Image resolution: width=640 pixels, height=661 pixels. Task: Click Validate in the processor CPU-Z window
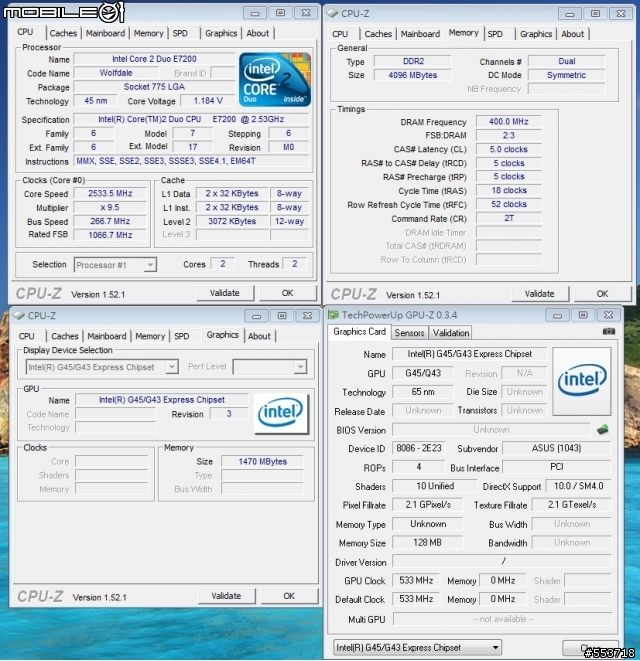click(x=225, y=293)
